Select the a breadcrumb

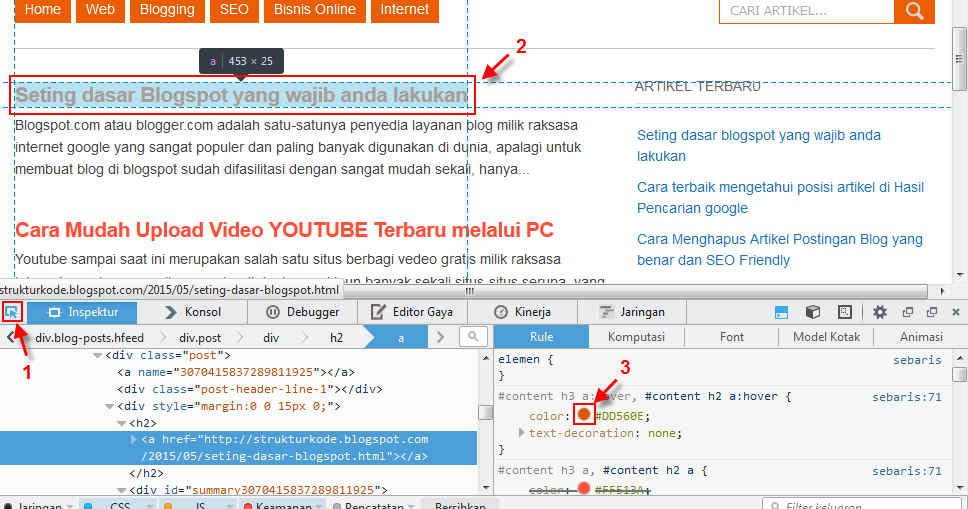tap(401, 338)
